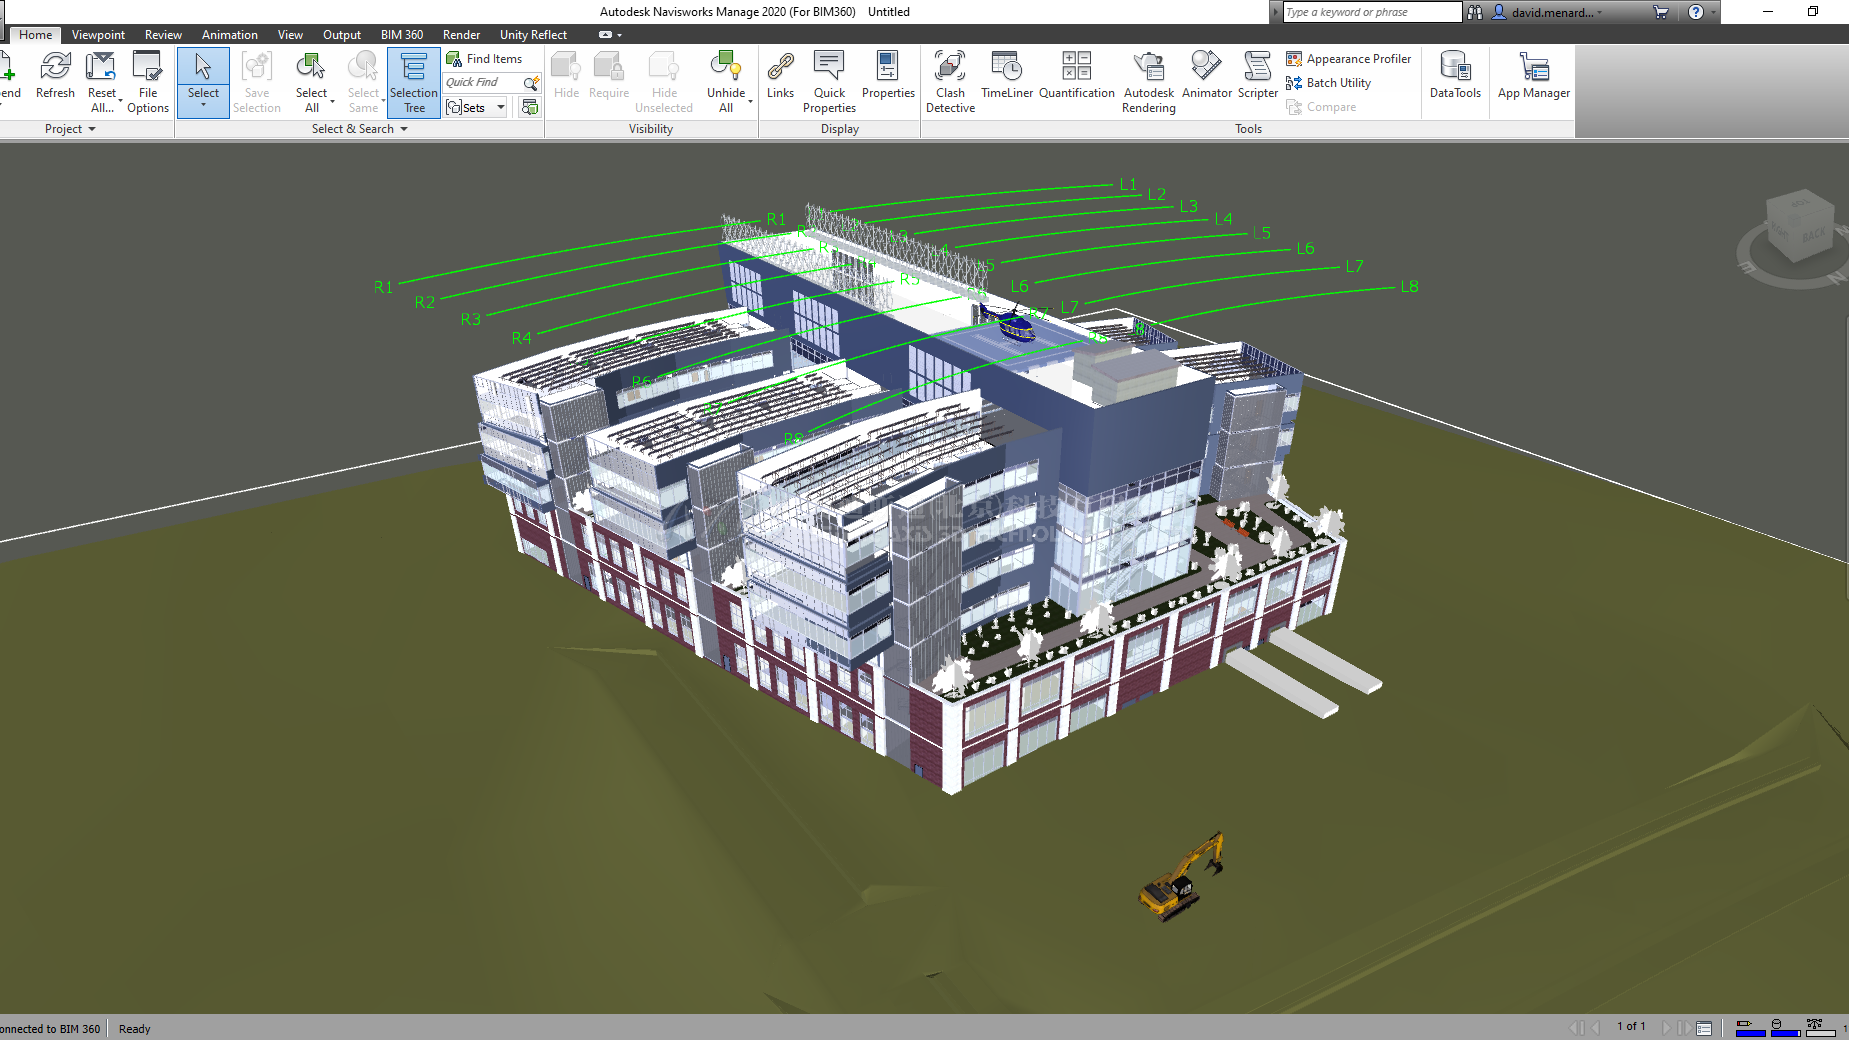Screen dimensions: 1849x1040
Task: Open Autodesk Rendering panel
Action: coord(1148,81)
